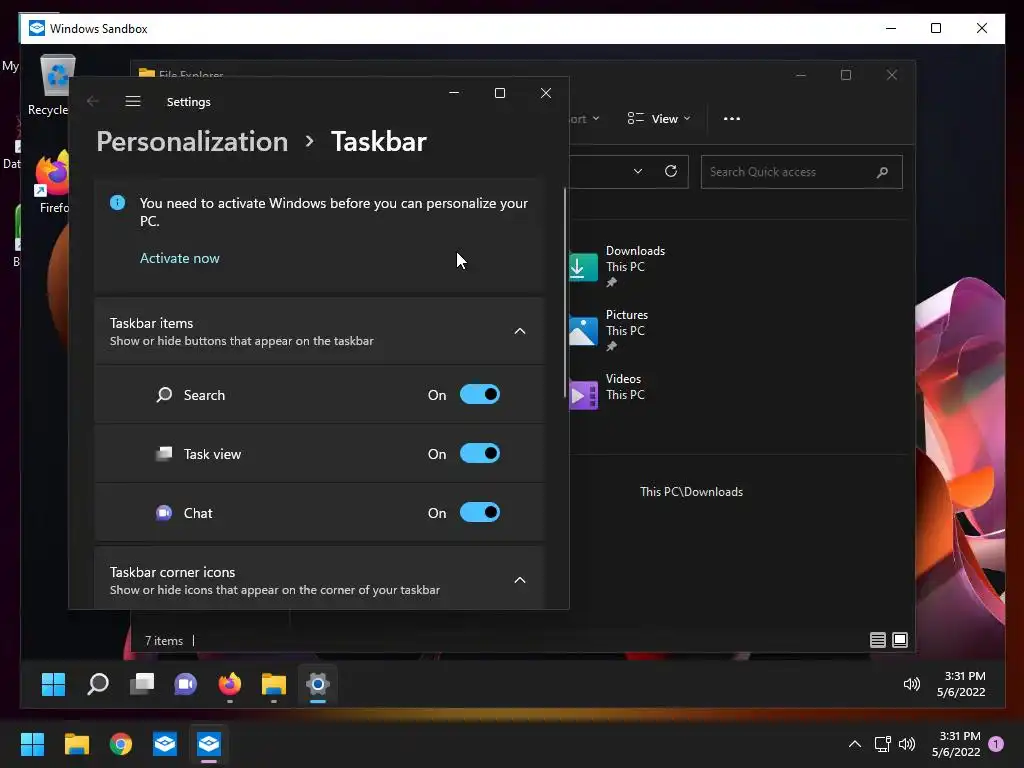Collapse Taskbar items section
The width and height of the screenshot is (1024, 768).
coord(520,331)
